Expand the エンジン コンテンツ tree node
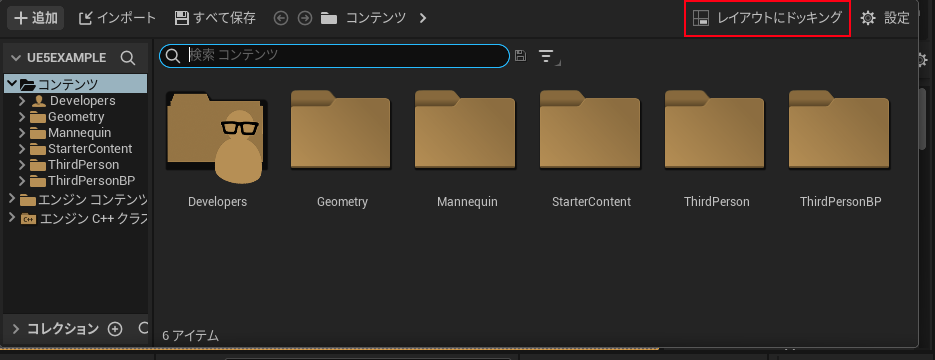This screenshot has width=935, height=360. click(12, 197)
